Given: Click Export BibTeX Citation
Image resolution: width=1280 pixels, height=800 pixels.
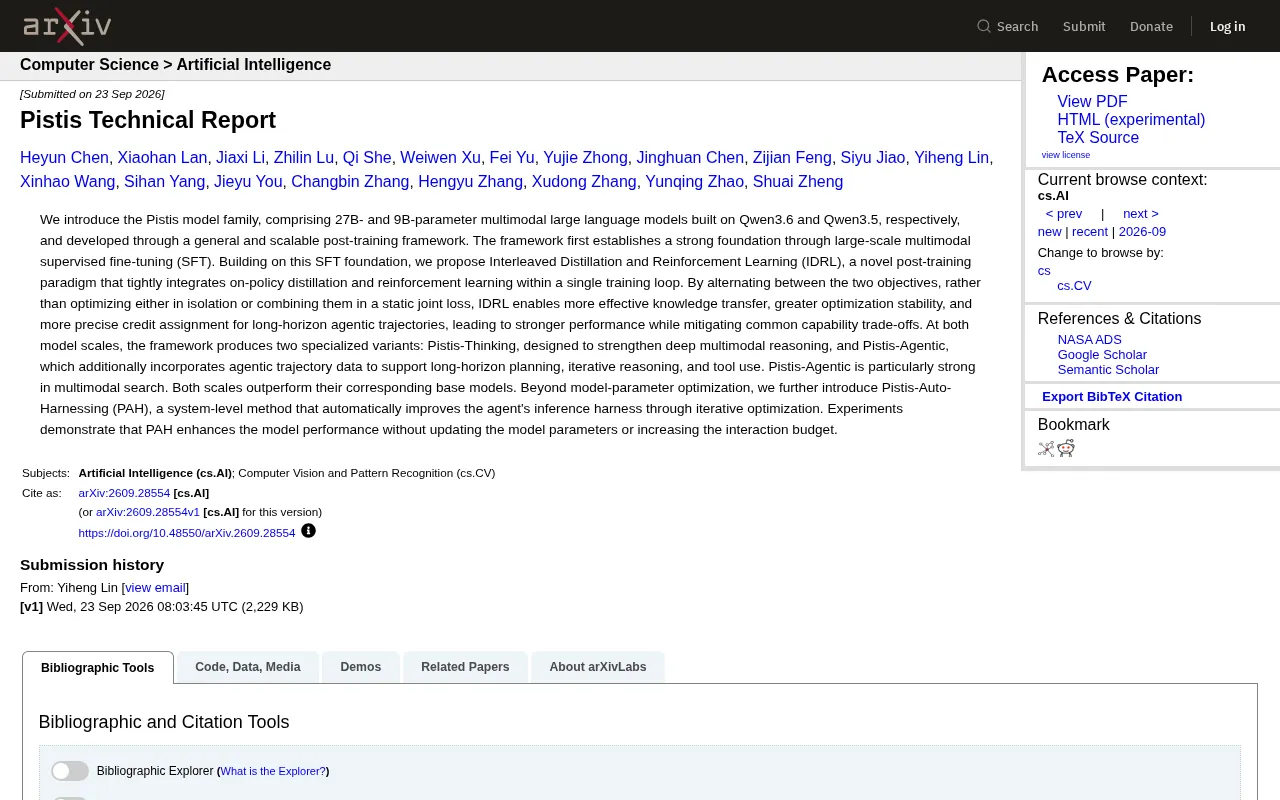Looking at the screenshot, I should pyautogui.click(x=1112, y=397).
